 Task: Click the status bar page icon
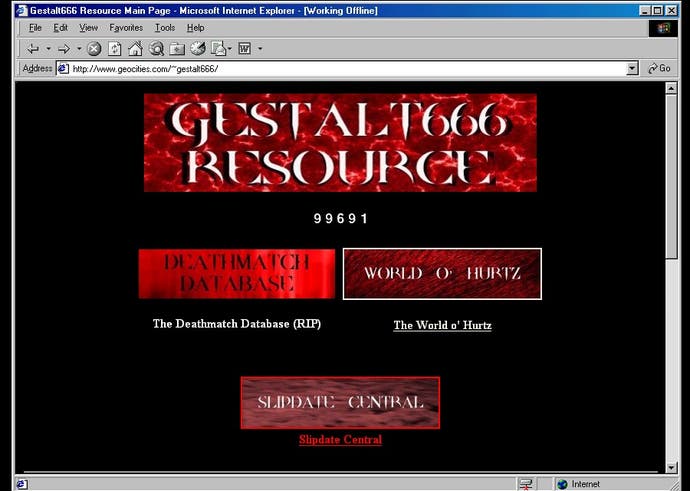point(22,484)
